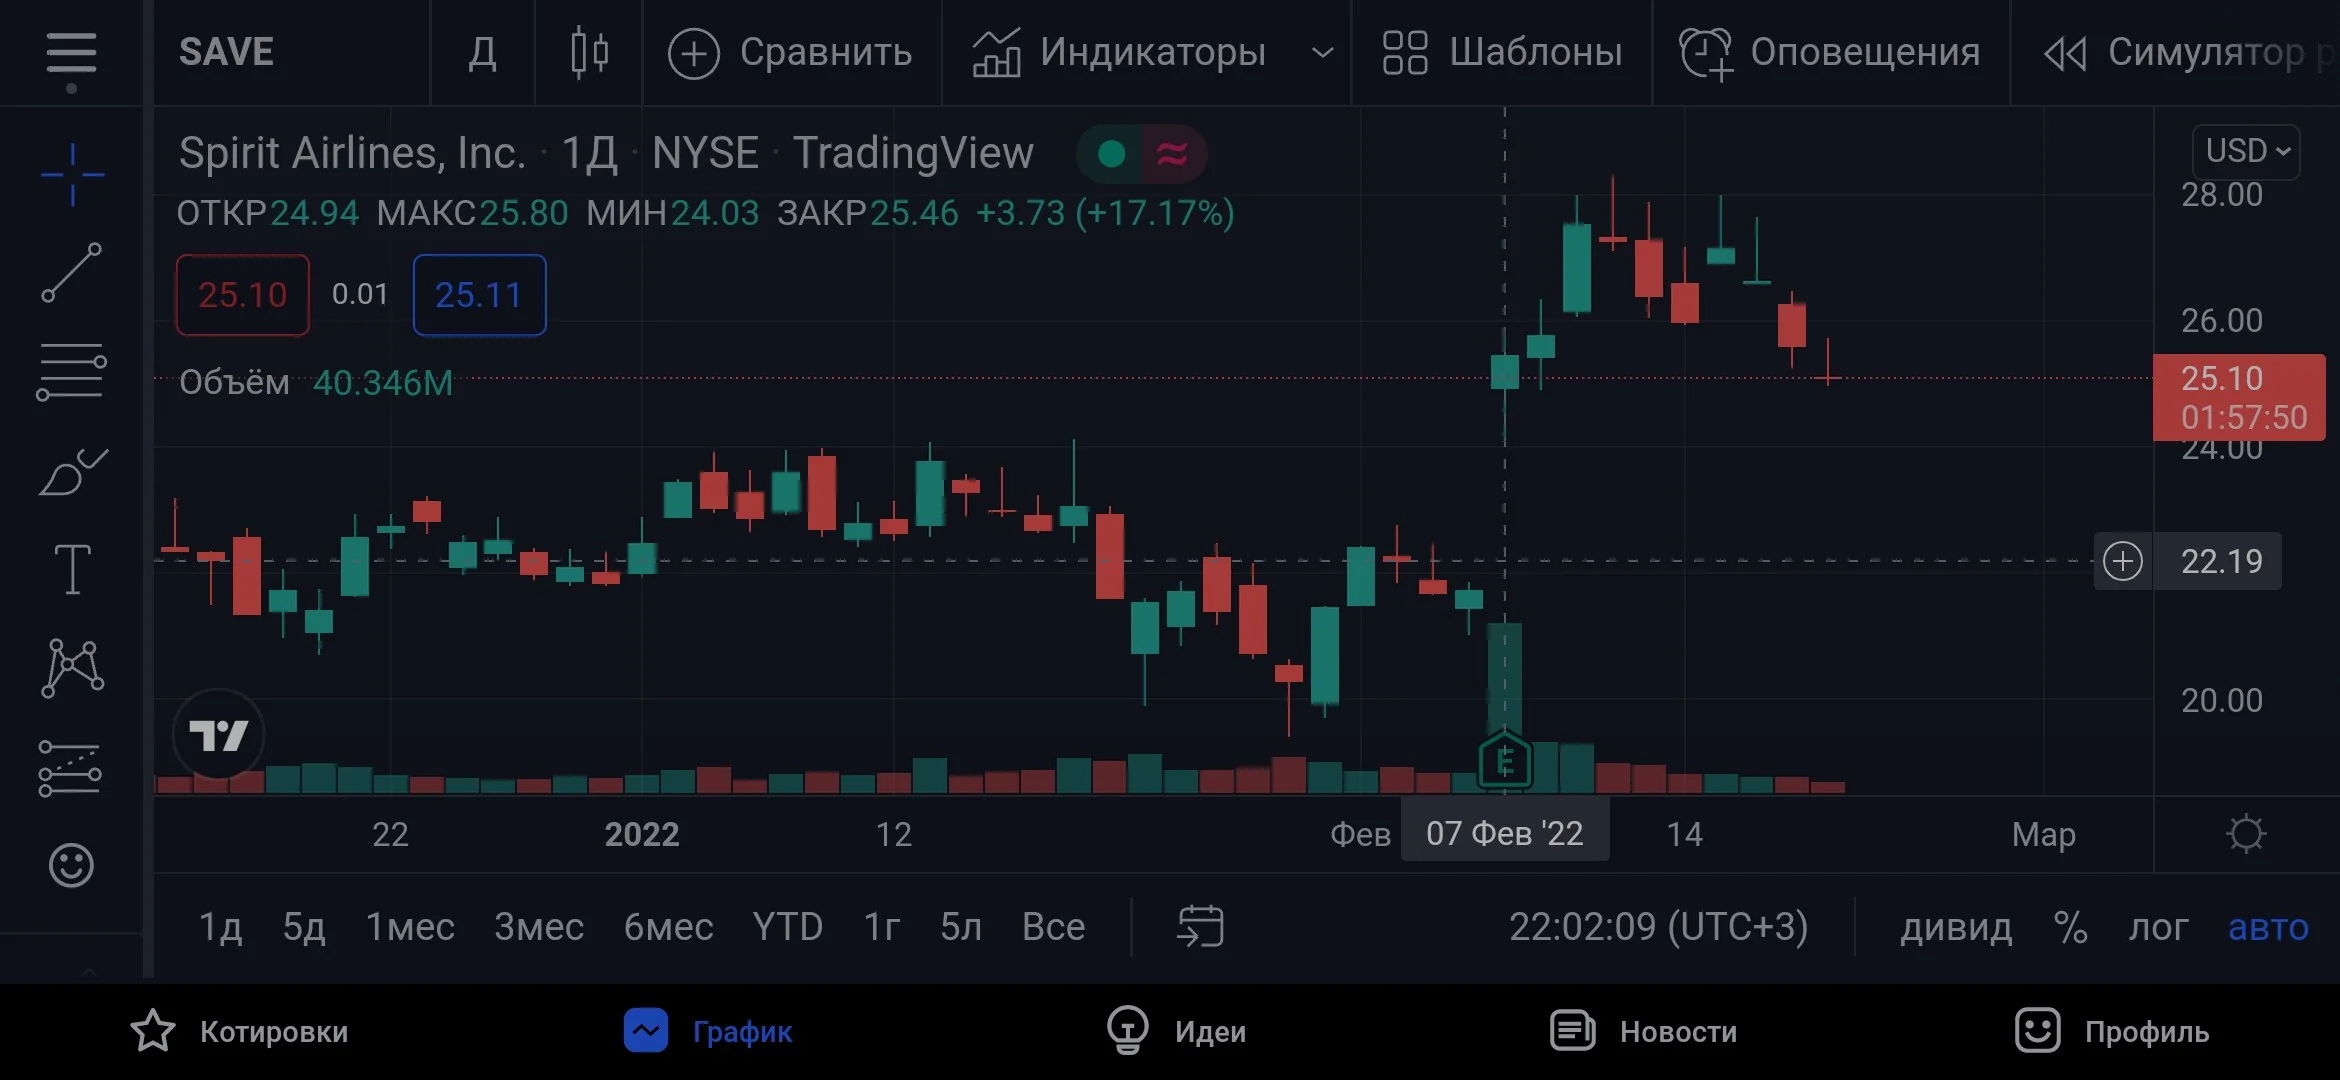This screenshot has width=2340, height=1080.
Task: Select the crosshair cursor tool
Action: [x=72, y=175]
